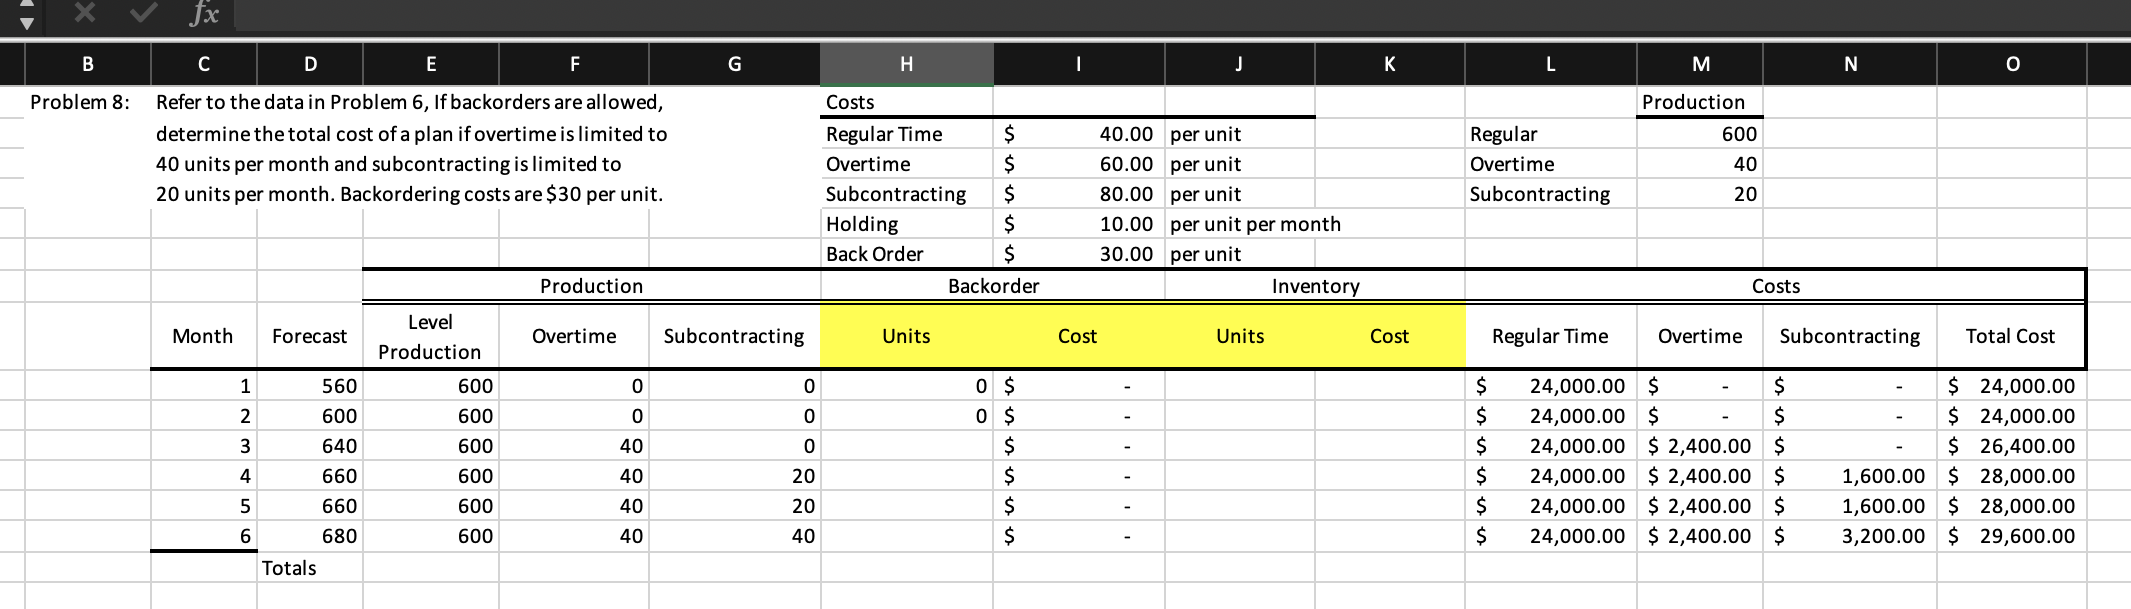Select the Total Cost column header cell
Screen dimensions: 2131x609
2011,336
